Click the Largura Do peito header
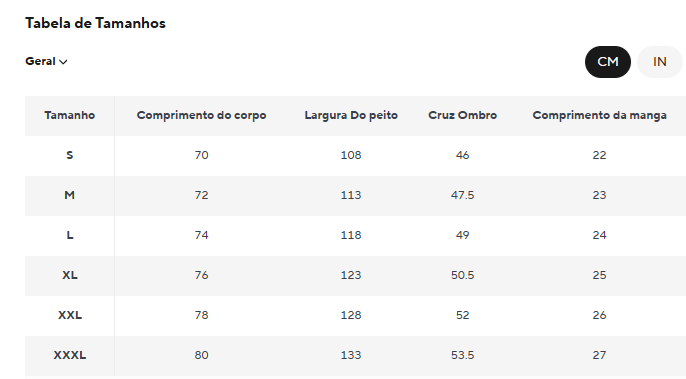The width and height of the screenshot is (686, 379). [x=351, y=116]
